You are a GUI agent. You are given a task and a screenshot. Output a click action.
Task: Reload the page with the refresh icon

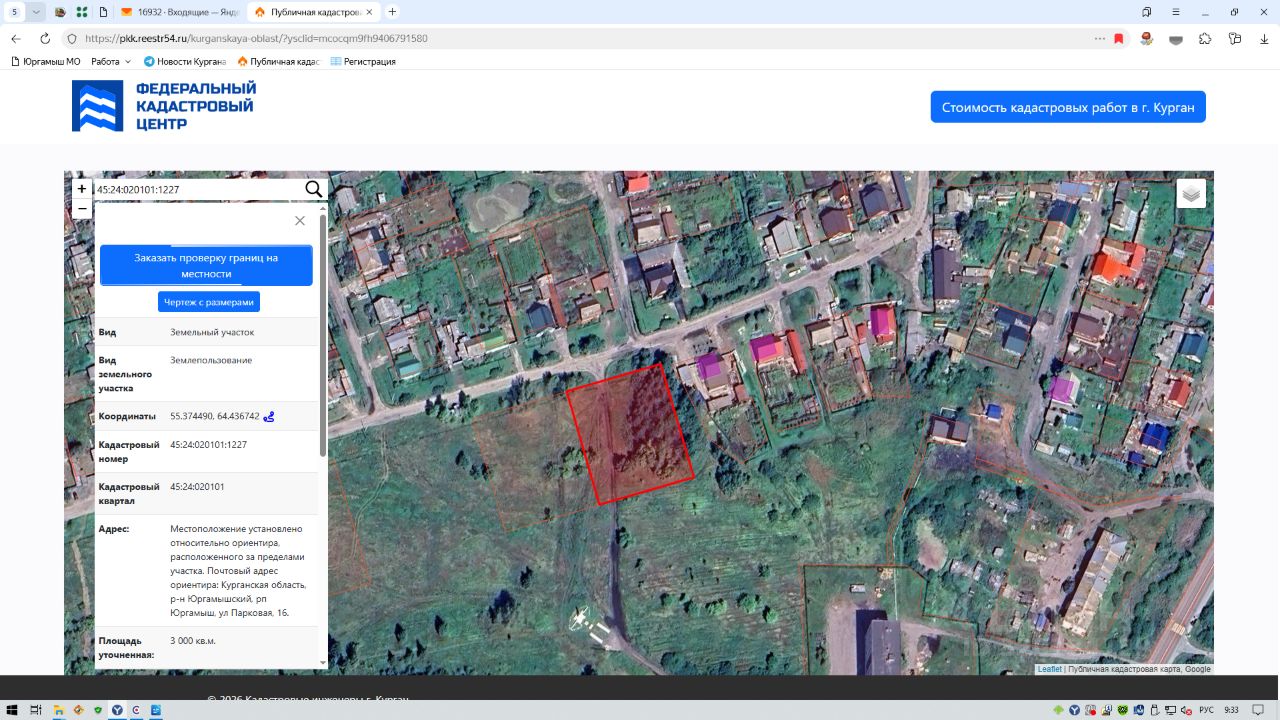click(x=45, y=38)
